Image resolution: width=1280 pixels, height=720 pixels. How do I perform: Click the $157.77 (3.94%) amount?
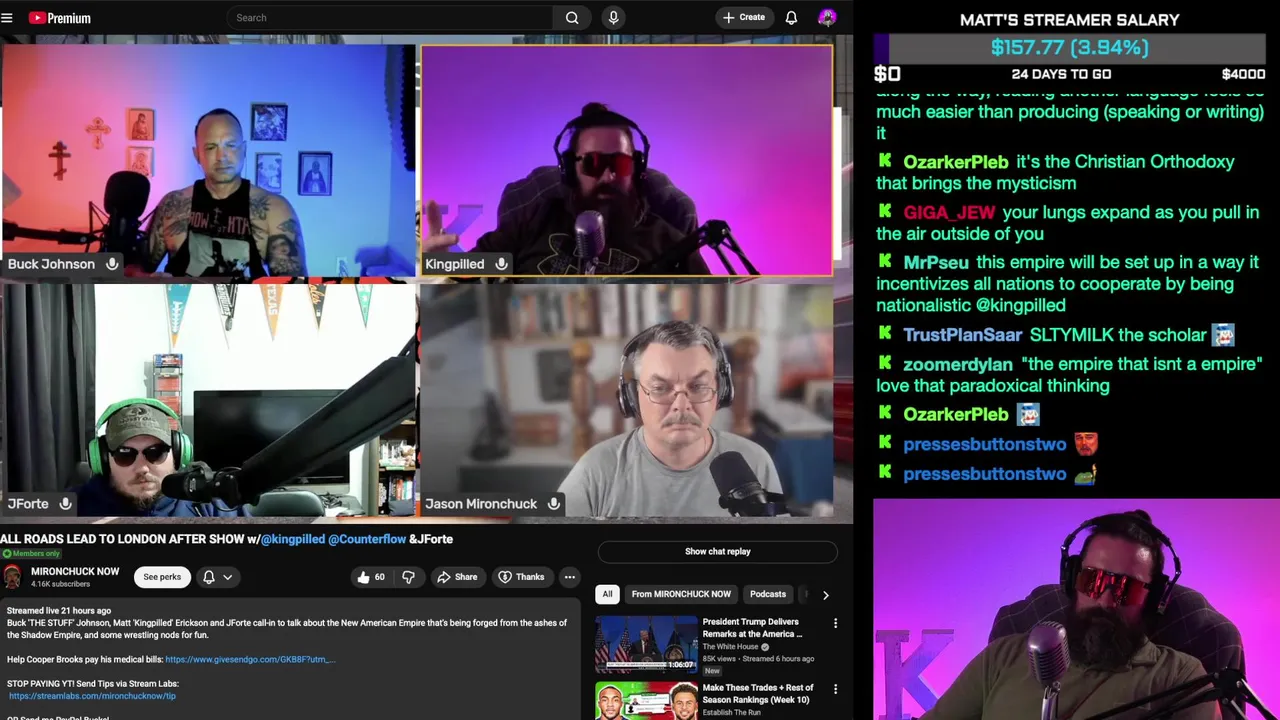pos(1069,47)
